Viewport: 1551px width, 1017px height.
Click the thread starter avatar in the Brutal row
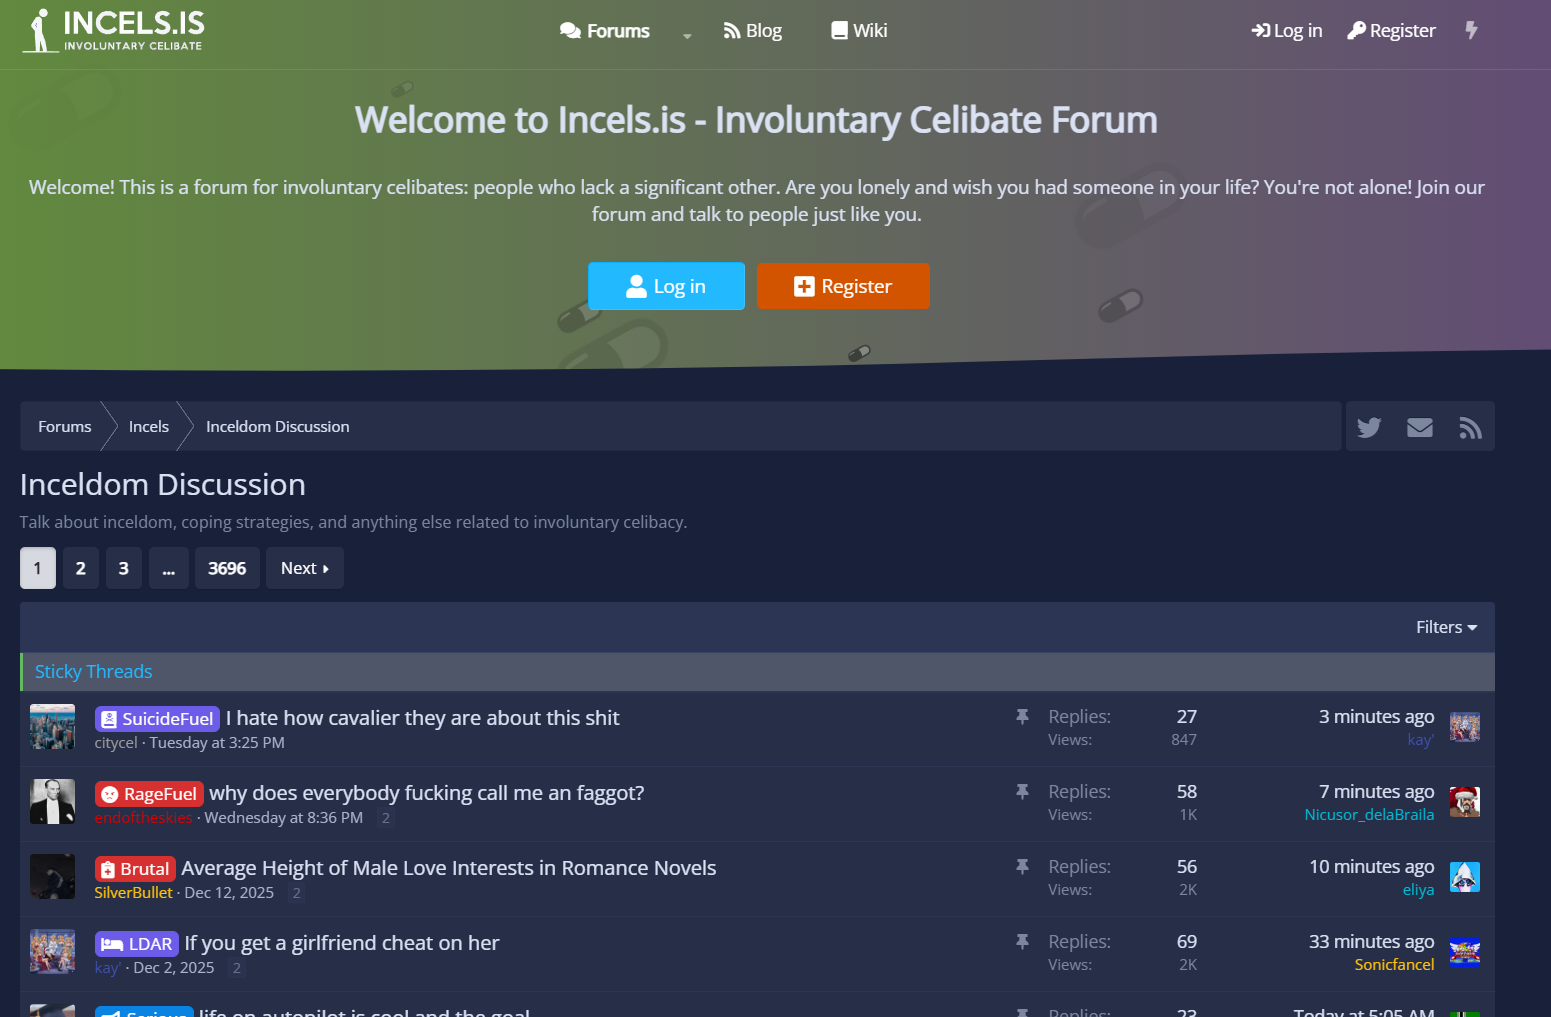pyautogui.click(x=53, y=877)
